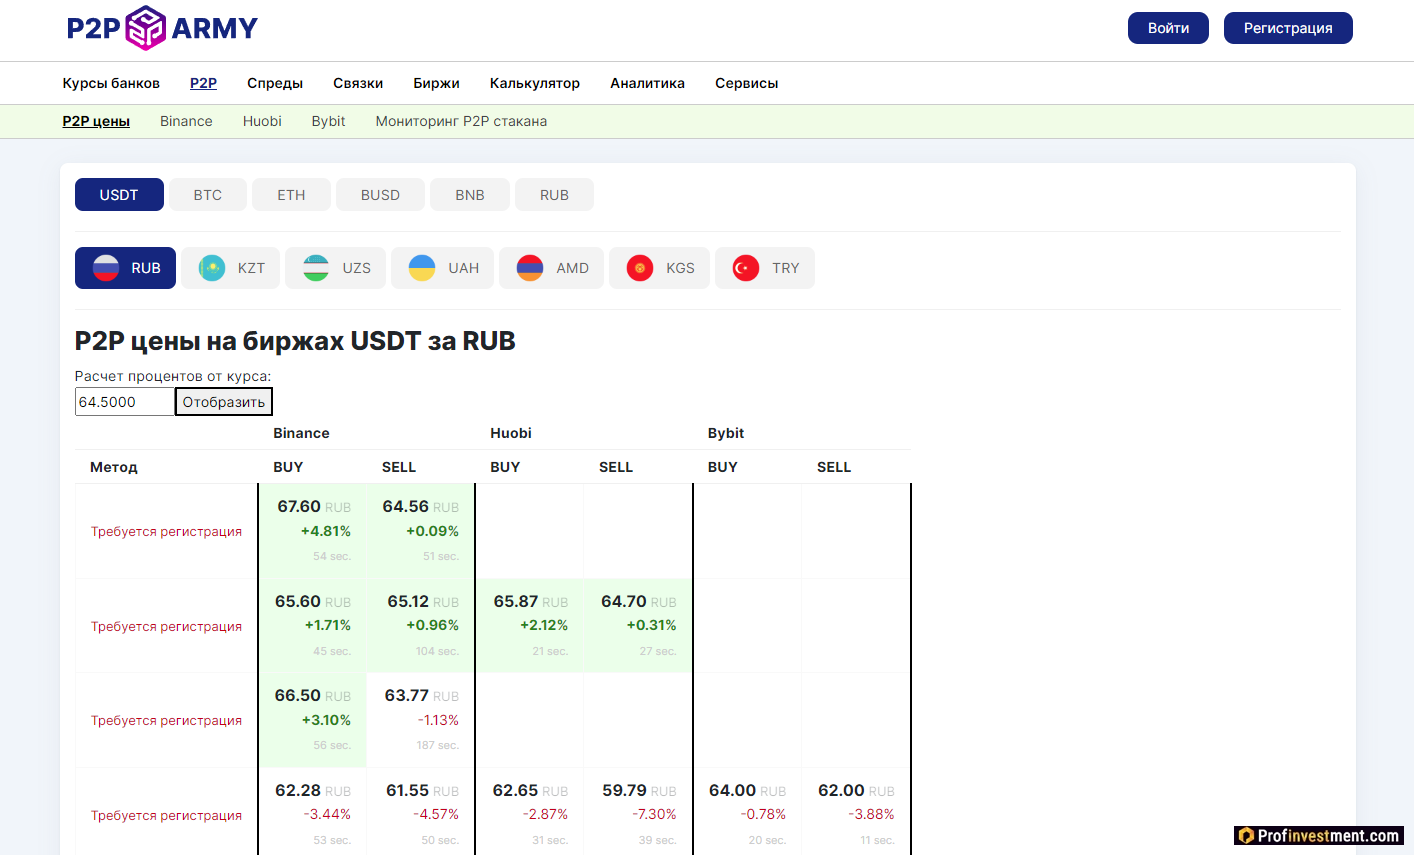Click the Binance BUY price 62.28
1414x855 pixels.
[x=298, y=791]
